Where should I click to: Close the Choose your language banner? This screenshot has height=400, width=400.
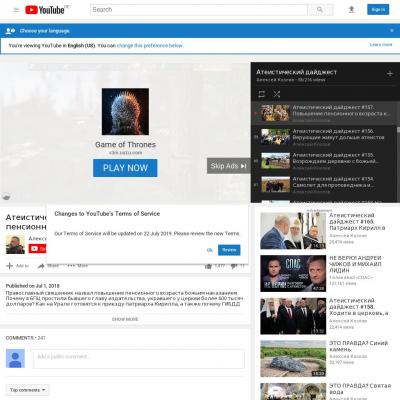pos(392,31)
